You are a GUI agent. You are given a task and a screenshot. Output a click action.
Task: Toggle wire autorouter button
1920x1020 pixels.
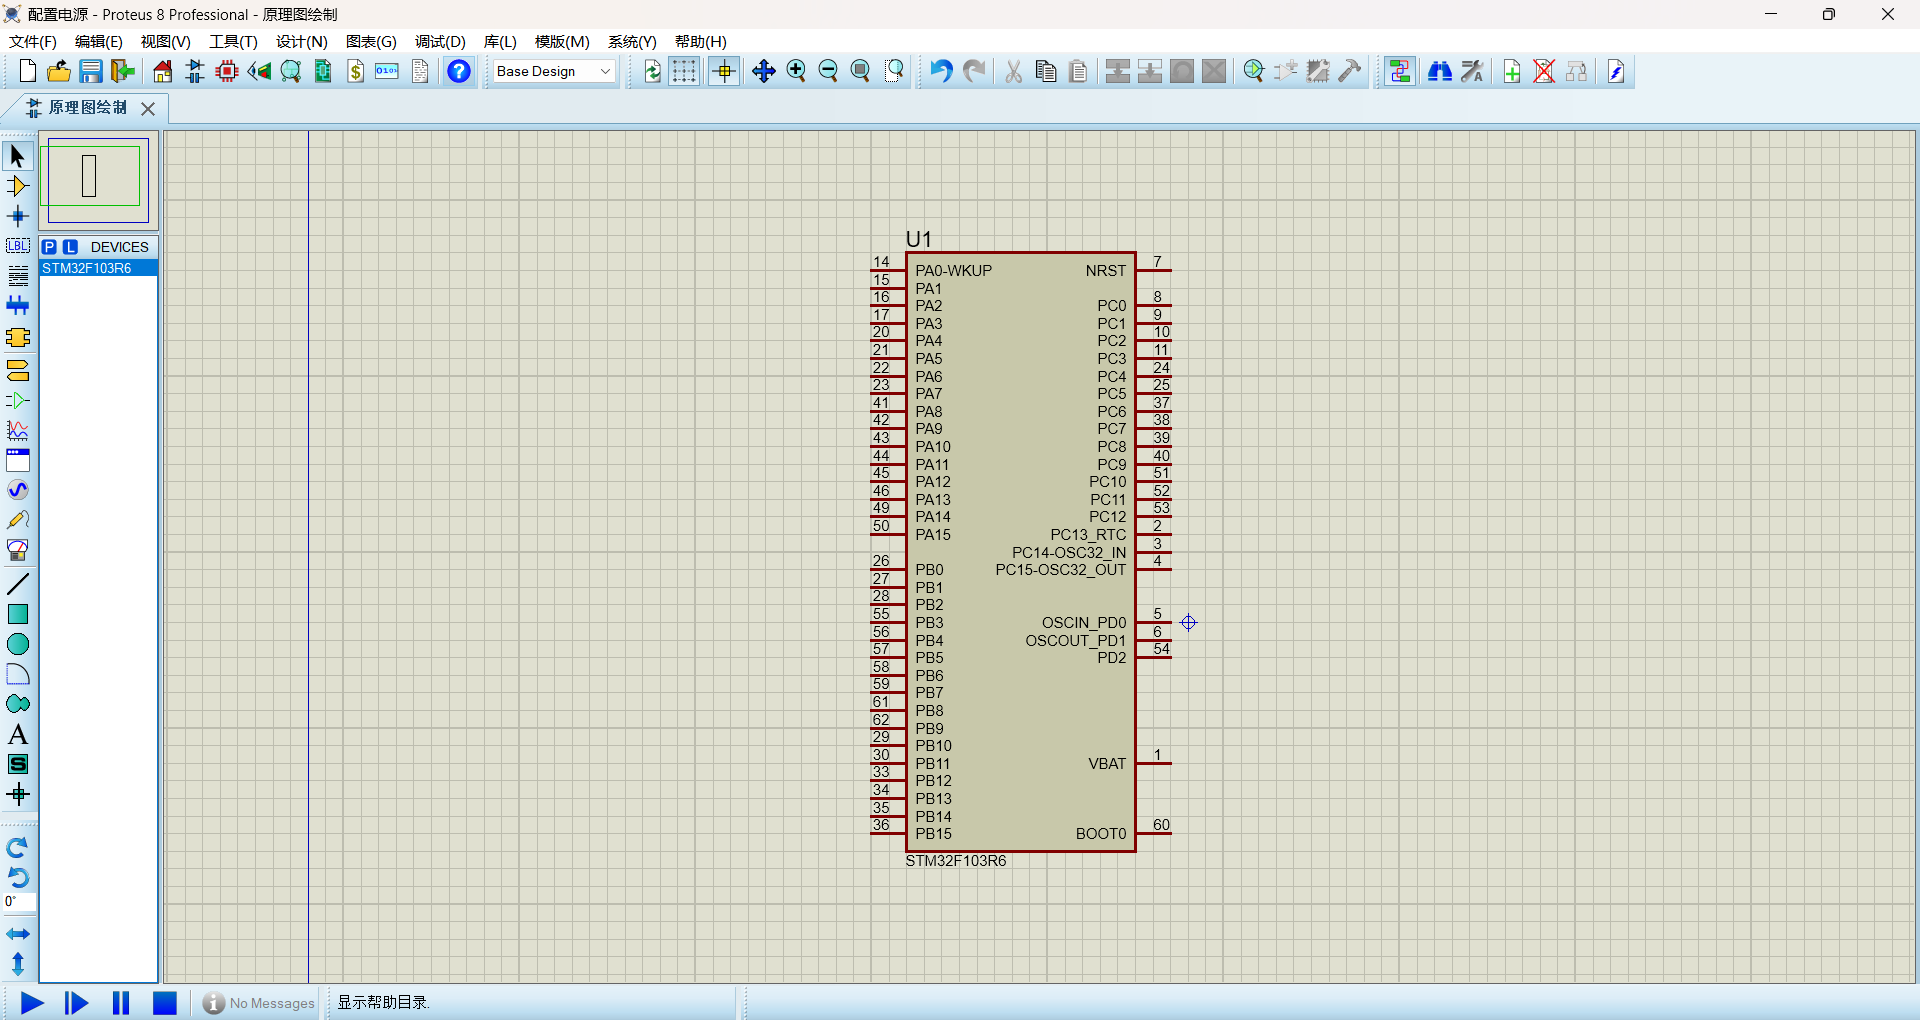point(1400,71)
